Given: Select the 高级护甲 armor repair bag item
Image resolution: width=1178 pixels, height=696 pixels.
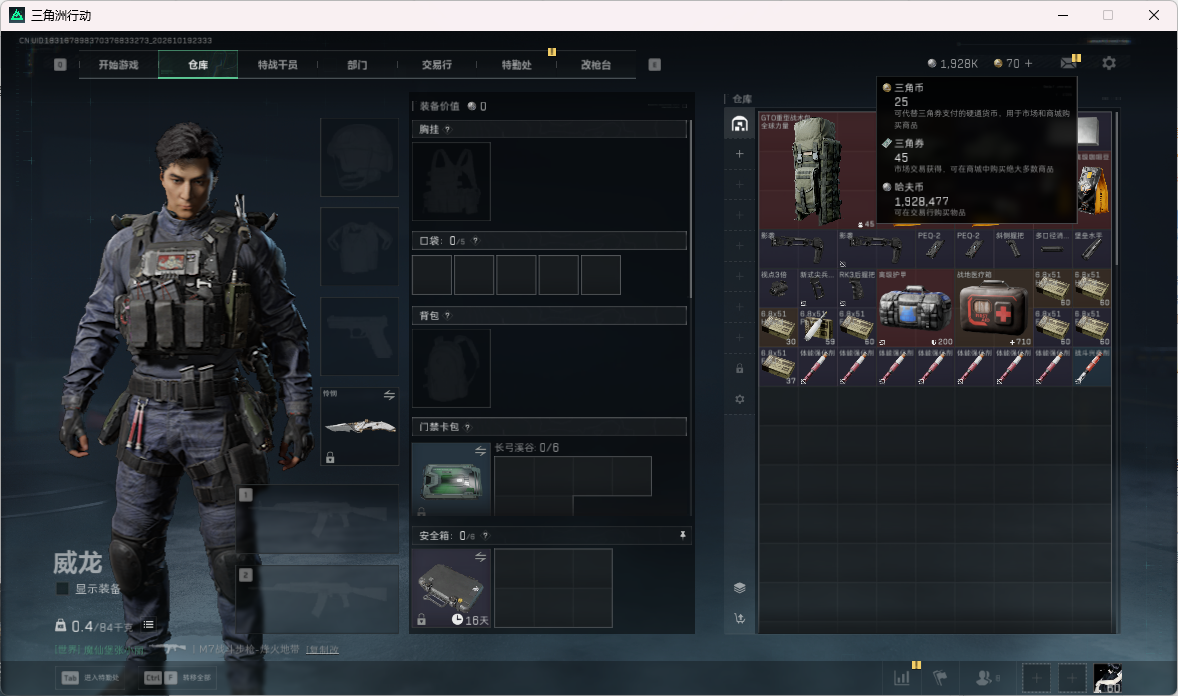Looking at the screenshot, I should pos(916,308).
